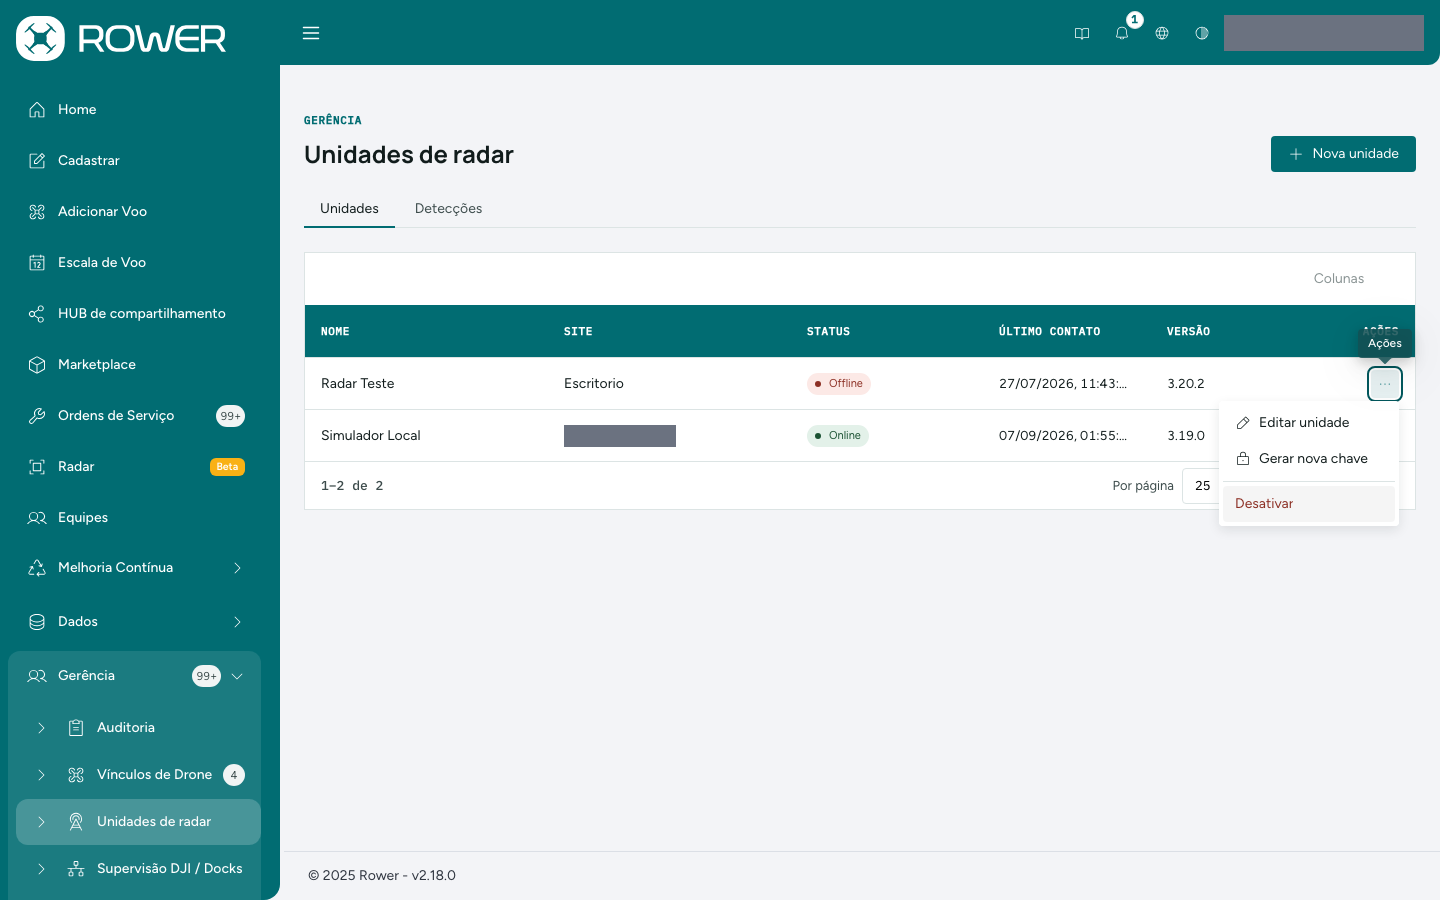Go to Home in the sidebar
This screenshot has width=1440, height=900.
pos(134,110)
